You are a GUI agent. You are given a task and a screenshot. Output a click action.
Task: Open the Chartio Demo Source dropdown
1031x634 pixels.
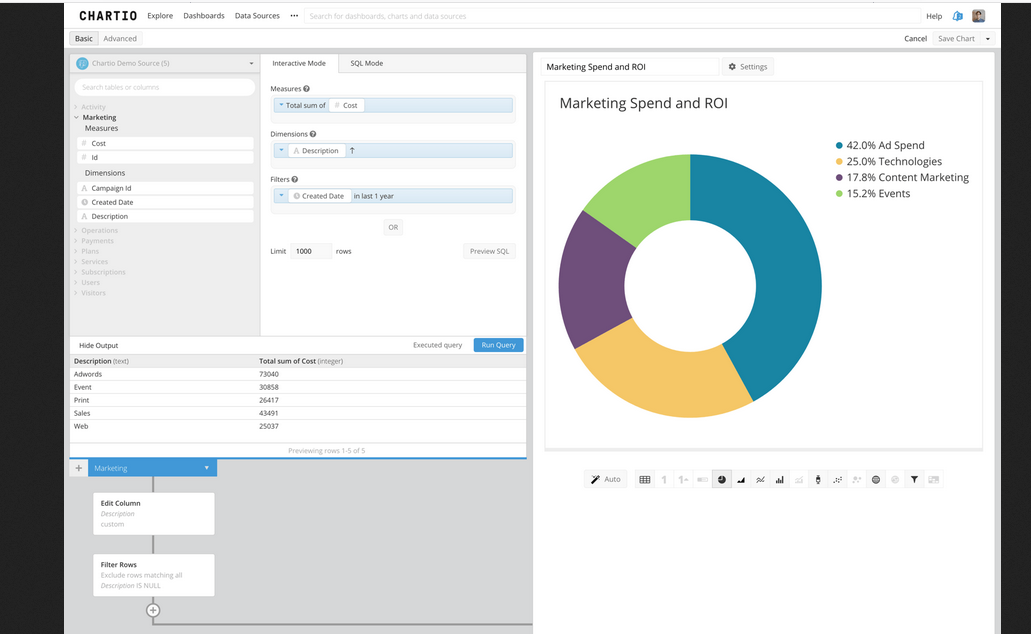tap(165, 63)
